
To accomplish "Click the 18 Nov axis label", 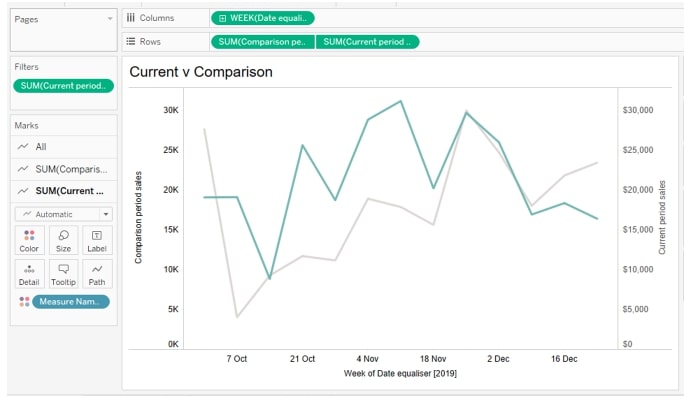I will click(433, 359).
